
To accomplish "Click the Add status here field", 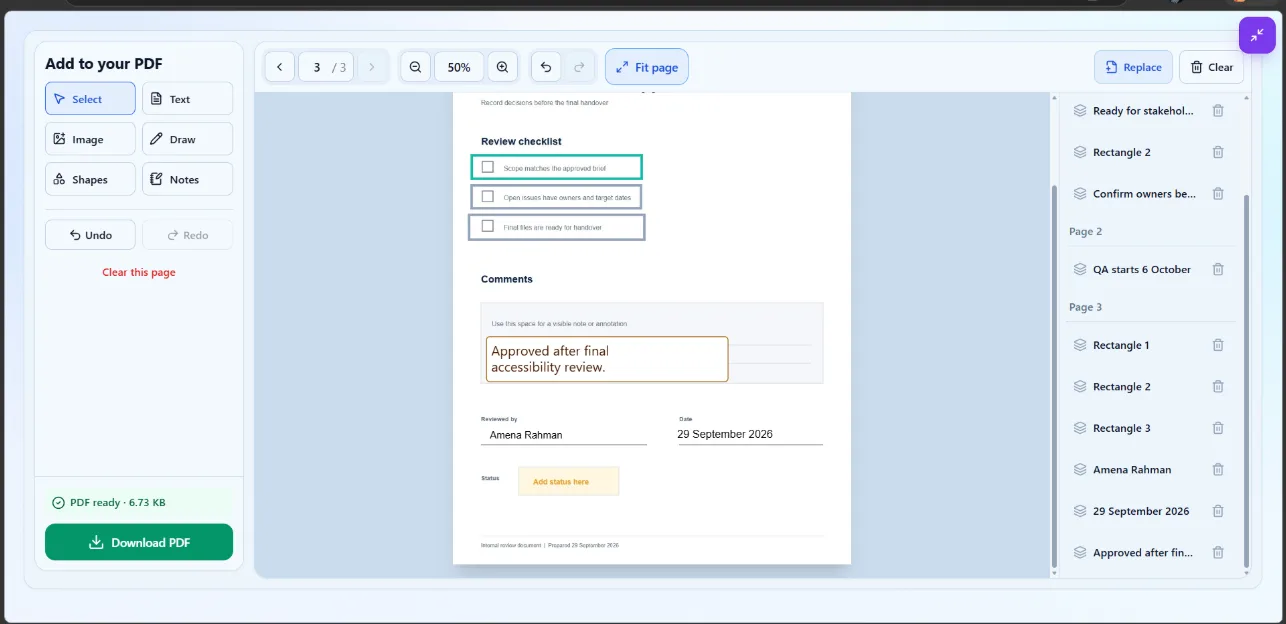I will (x=568, y=481).
